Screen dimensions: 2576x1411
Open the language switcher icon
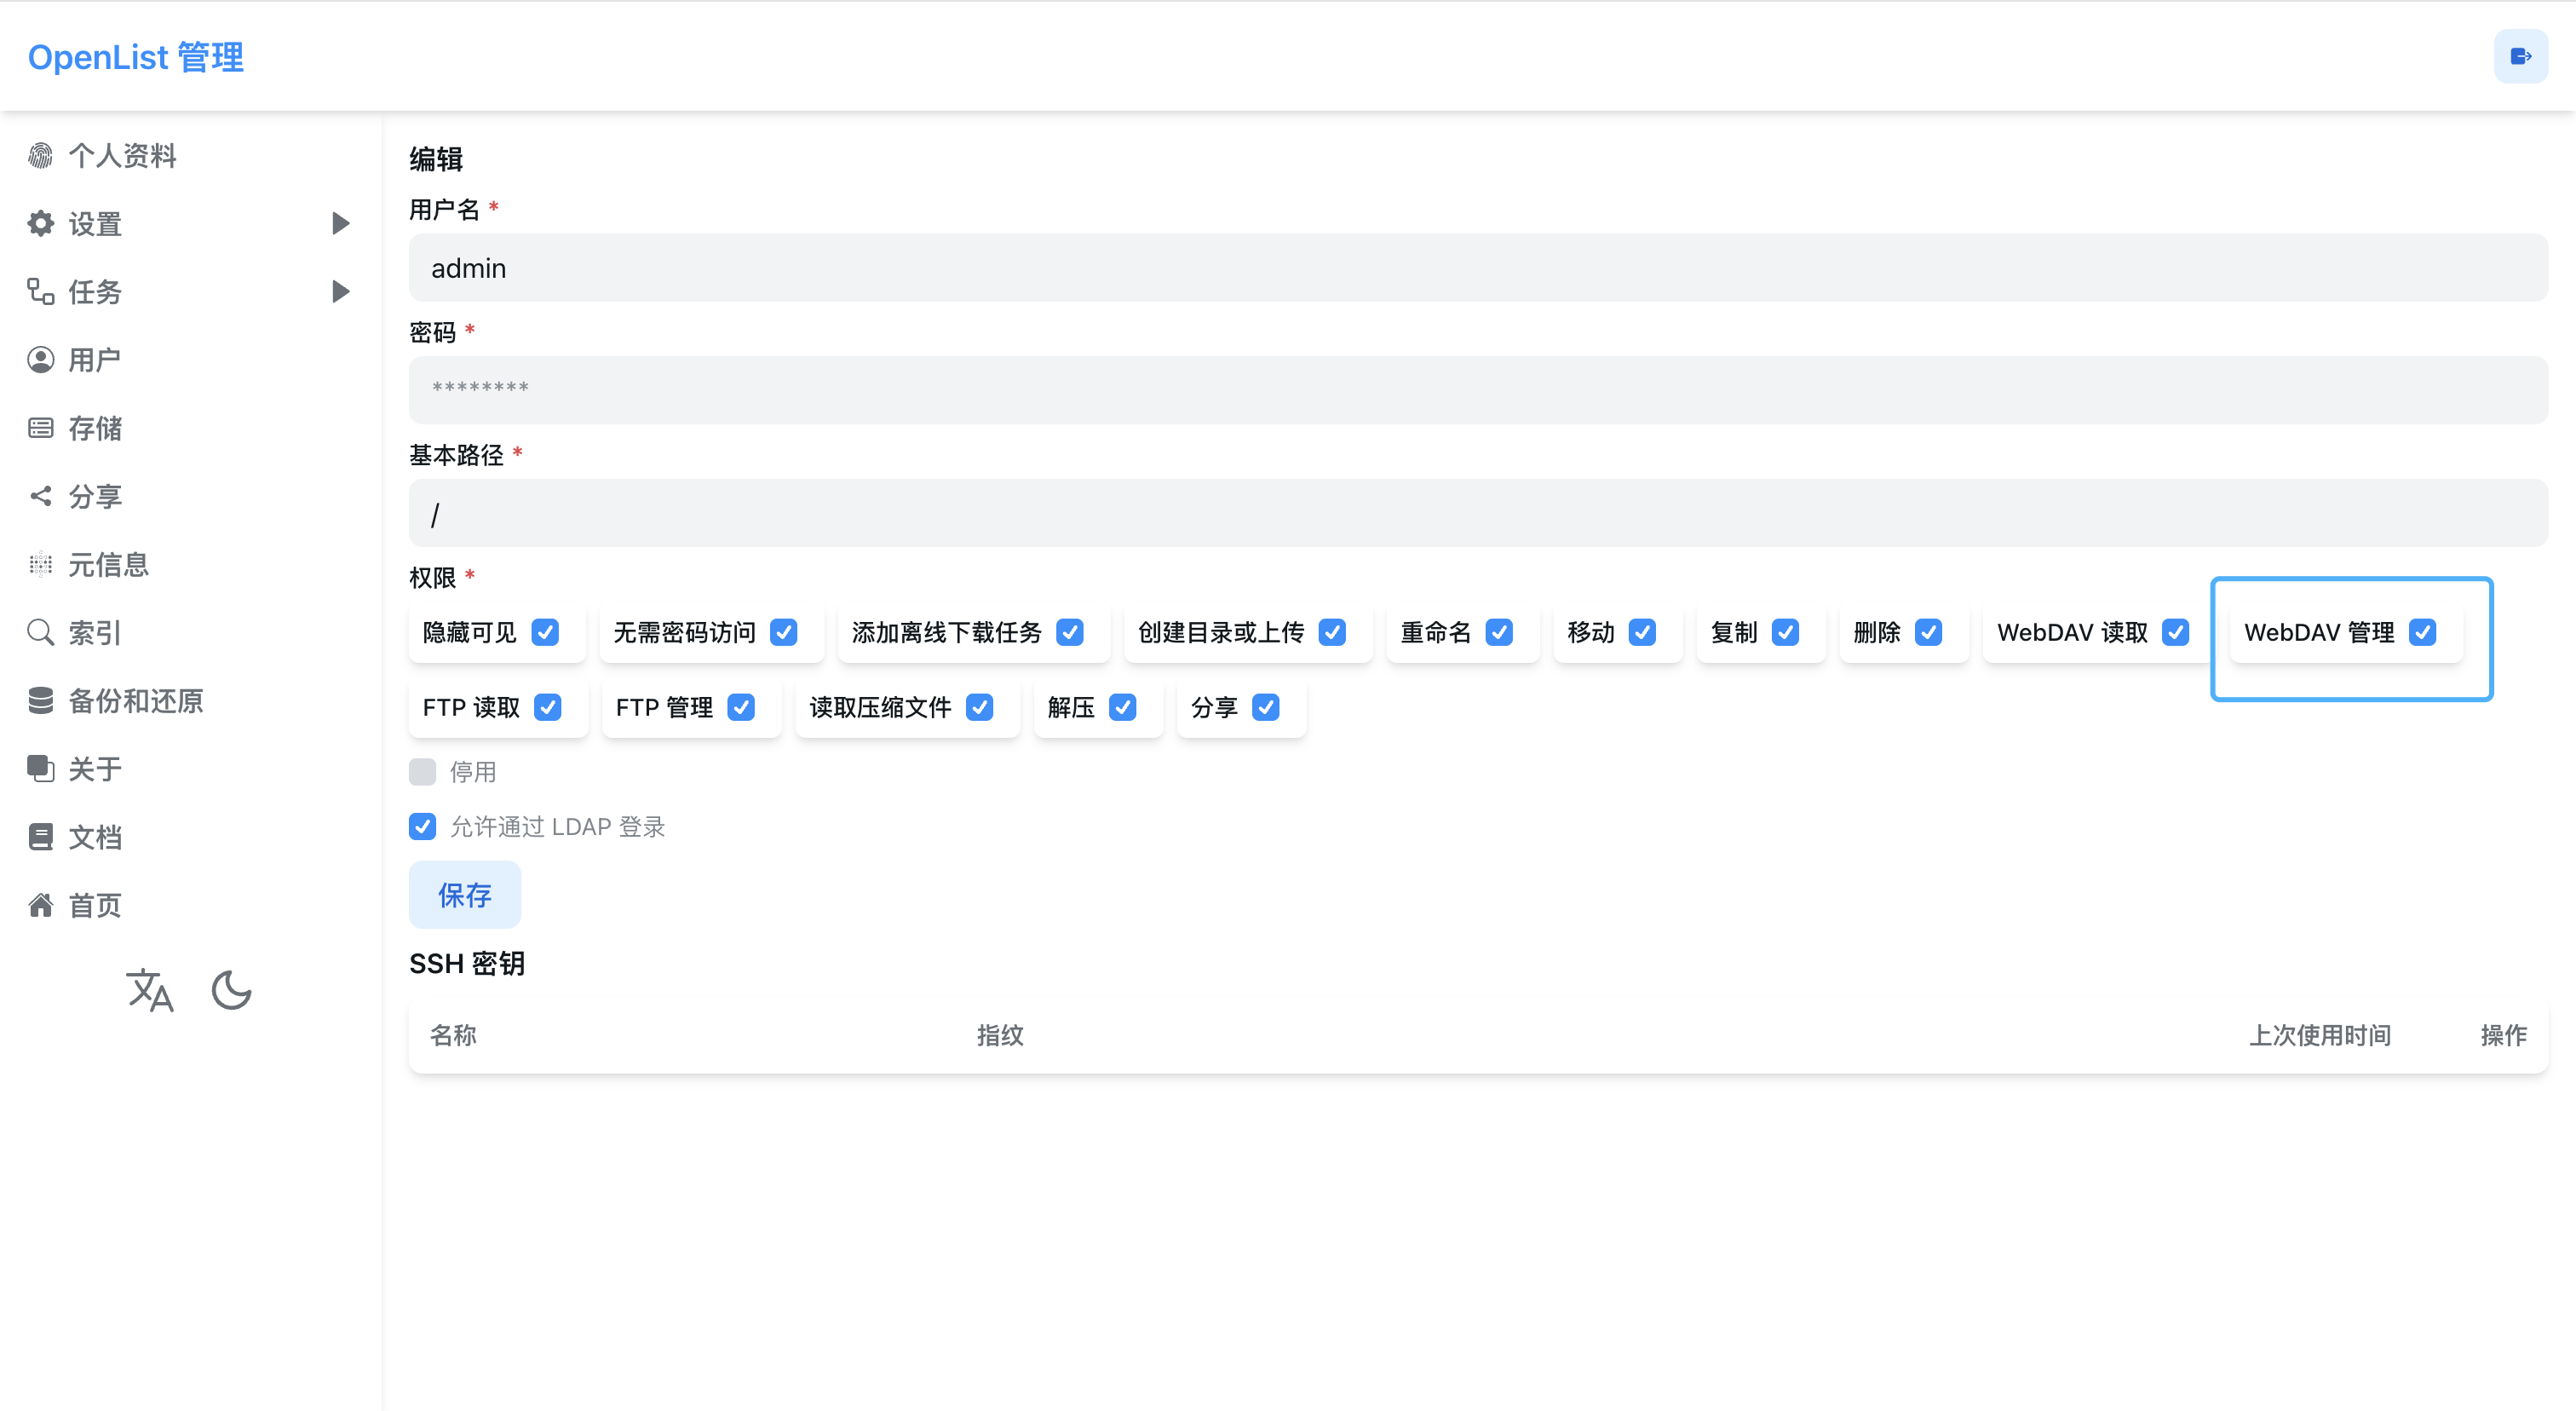tap(150, 990)
